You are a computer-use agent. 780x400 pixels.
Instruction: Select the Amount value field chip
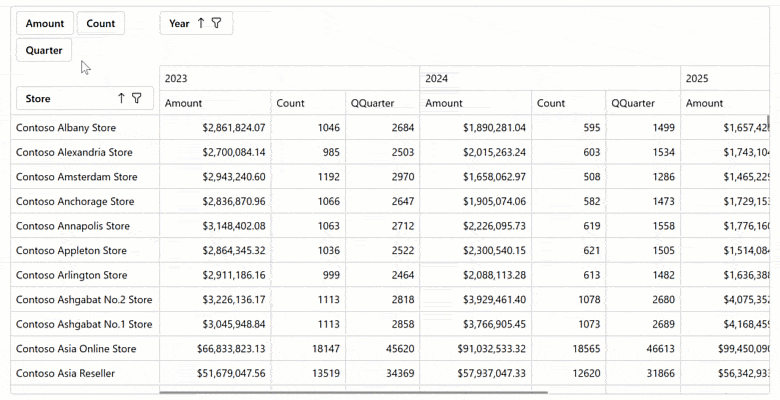pyautogui.click(x=45, y=23)
